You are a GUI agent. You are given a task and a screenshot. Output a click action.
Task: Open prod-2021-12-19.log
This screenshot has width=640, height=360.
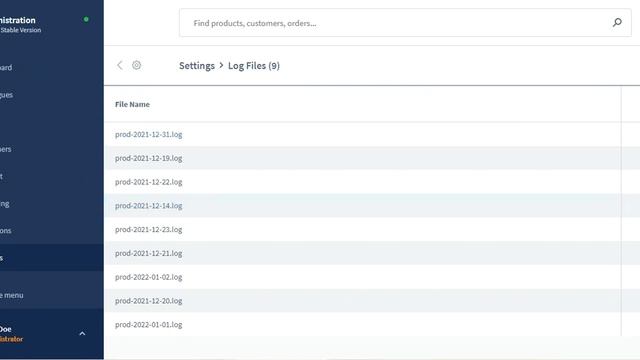click(x=149, y=158)
